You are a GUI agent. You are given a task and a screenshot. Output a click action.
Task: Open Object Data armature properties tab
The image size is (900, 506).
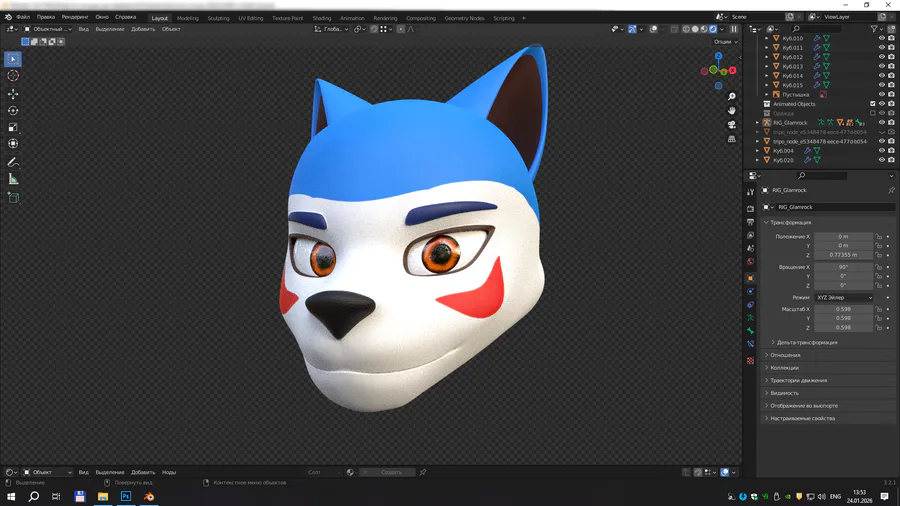(x=750, y=318)
